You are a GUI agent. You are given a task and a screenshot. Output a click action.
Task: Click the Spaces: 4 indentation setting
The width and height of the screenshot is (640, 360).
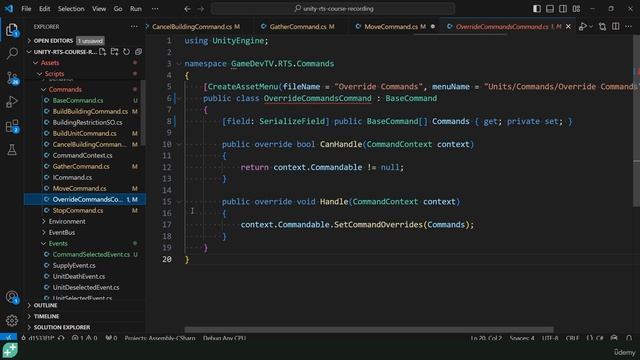click(522, 338)
